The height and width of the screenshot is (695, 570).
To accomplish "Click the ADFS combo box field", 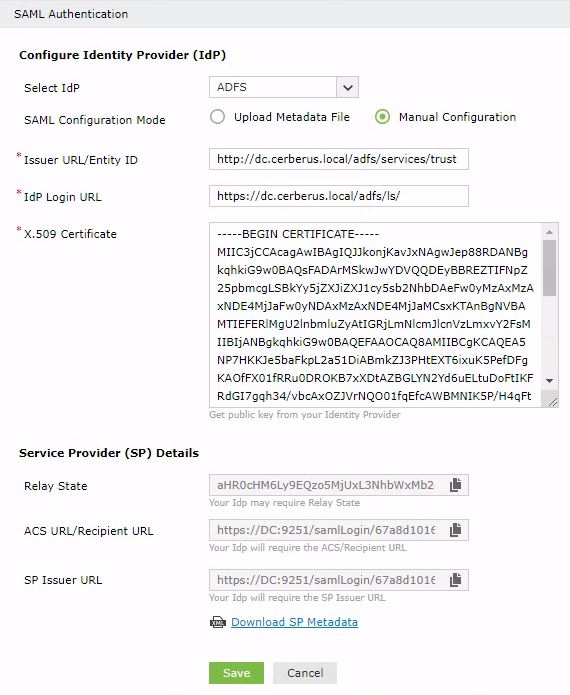I will pyautogui.click(x=284, y=87).
